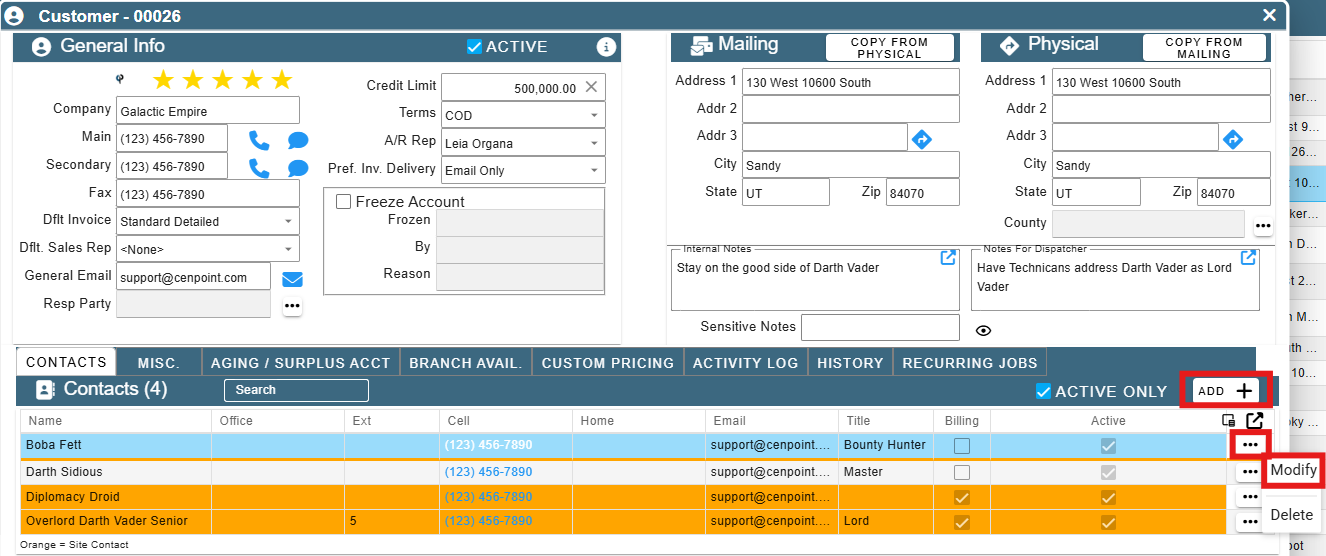Switch to the CUSTOM PRICING tab

coord(608,363)
